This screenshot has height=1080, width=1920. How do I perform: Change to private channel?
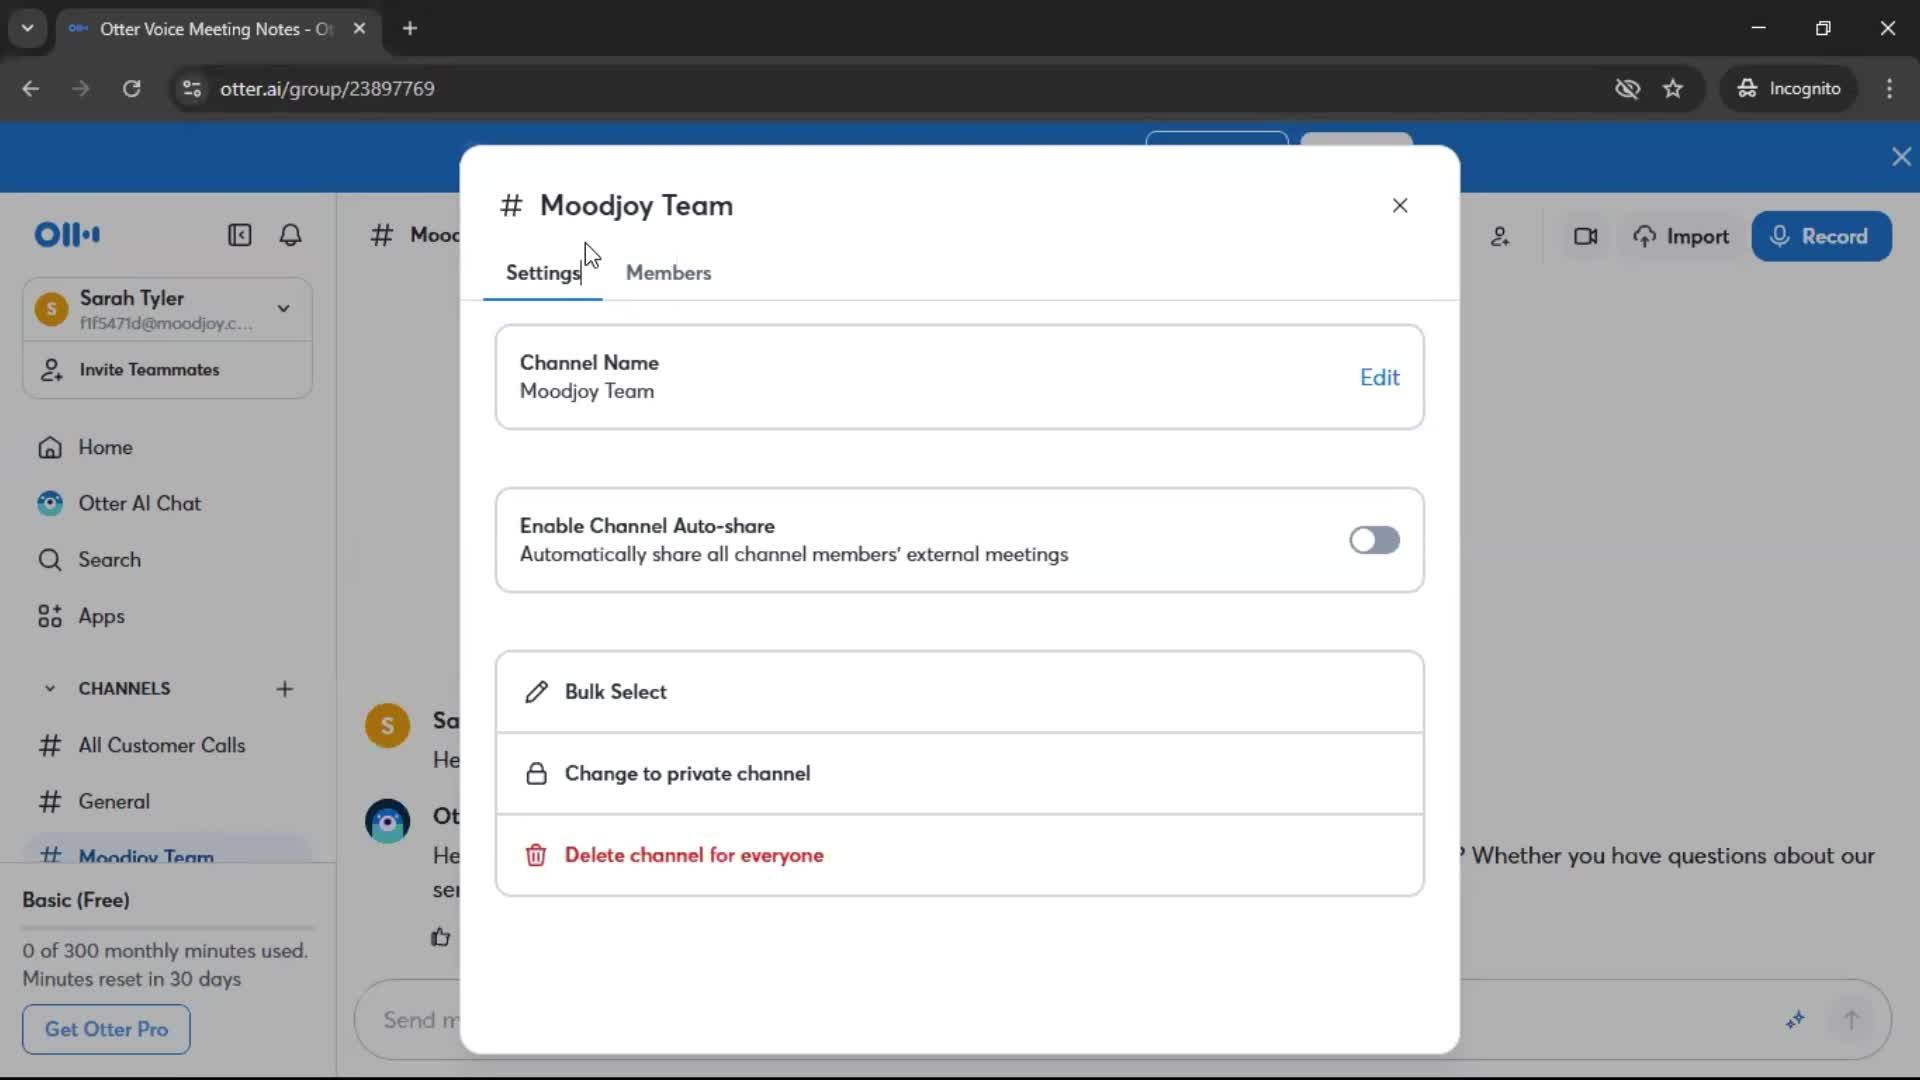959,774
